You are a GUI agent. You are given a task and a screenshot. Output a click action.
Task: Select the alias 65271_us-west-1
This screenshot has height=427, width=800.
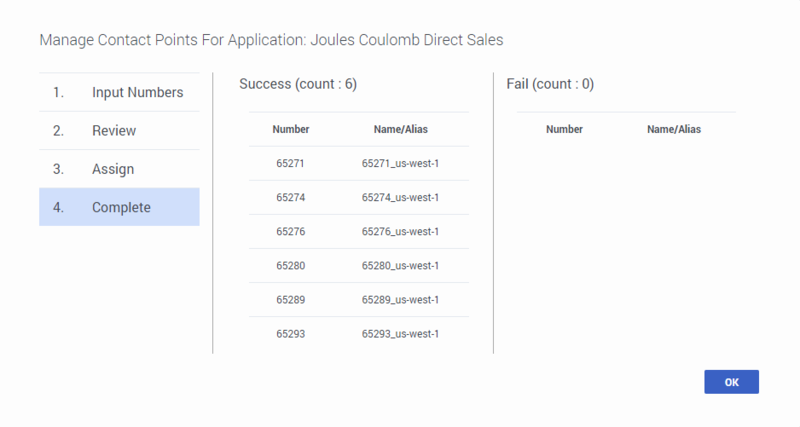(400, 164)
